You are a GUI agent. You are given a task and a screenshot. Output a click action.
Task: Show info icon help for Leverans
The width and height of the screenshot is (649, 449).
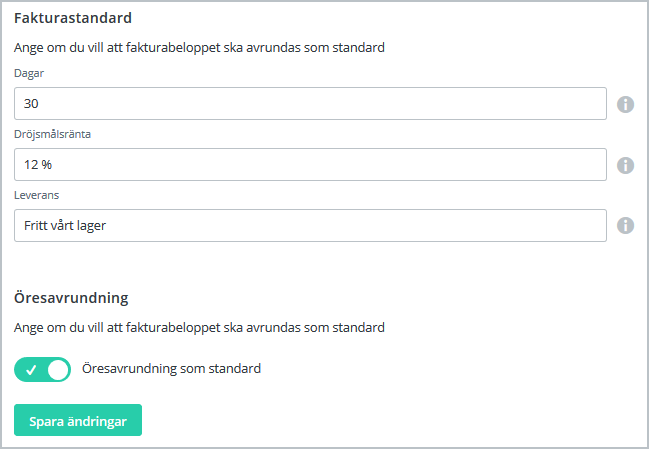[626, 226]
